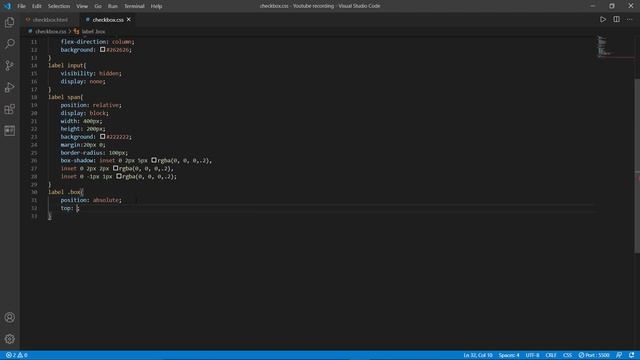
Task: Open the Selection menu
Action: tap(59, 6)
